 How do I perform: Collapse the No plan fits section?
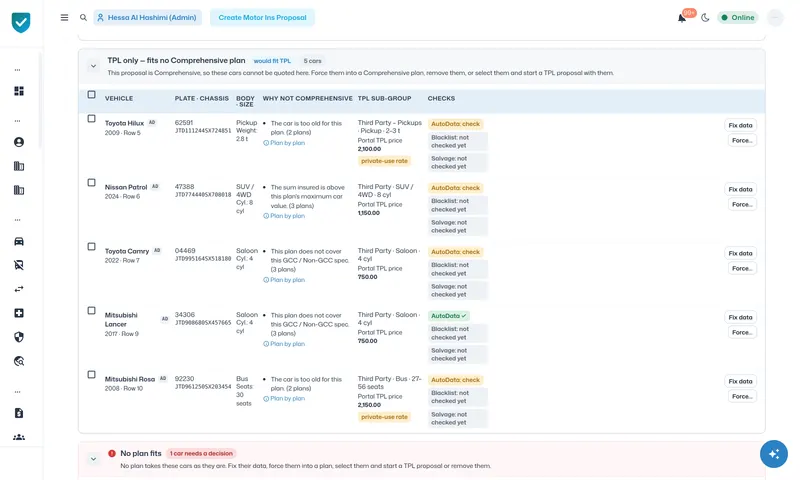point(93,459)
